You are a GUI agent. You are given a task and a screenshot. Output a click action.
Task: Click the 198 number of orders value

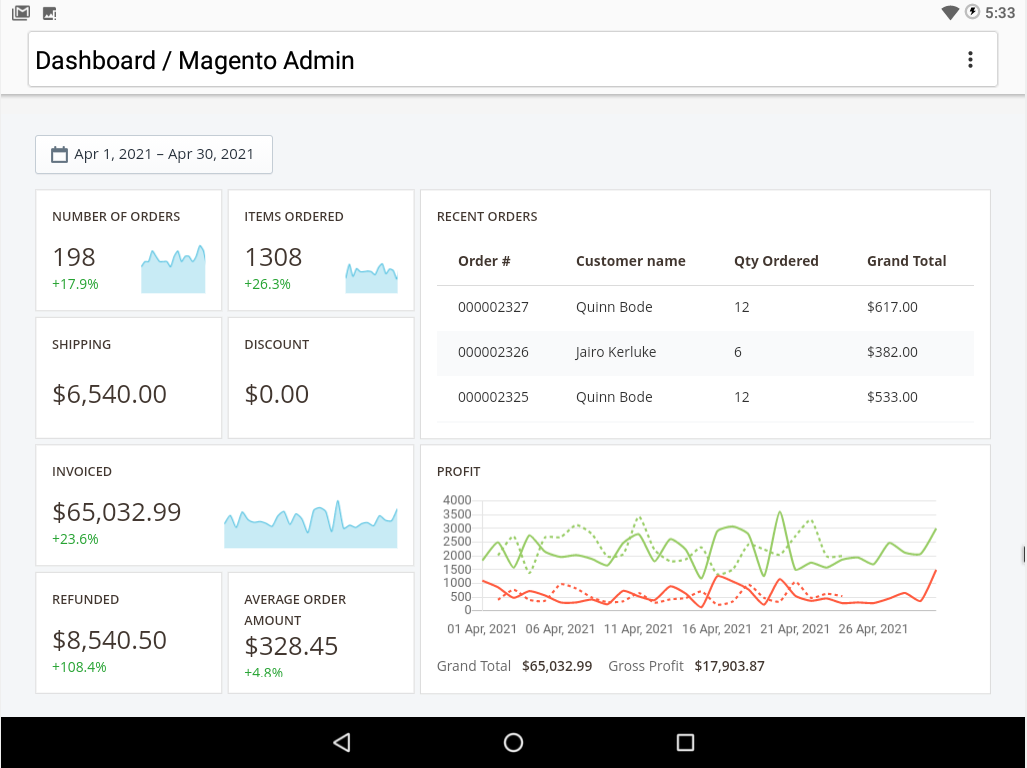(x=74, y=257)
